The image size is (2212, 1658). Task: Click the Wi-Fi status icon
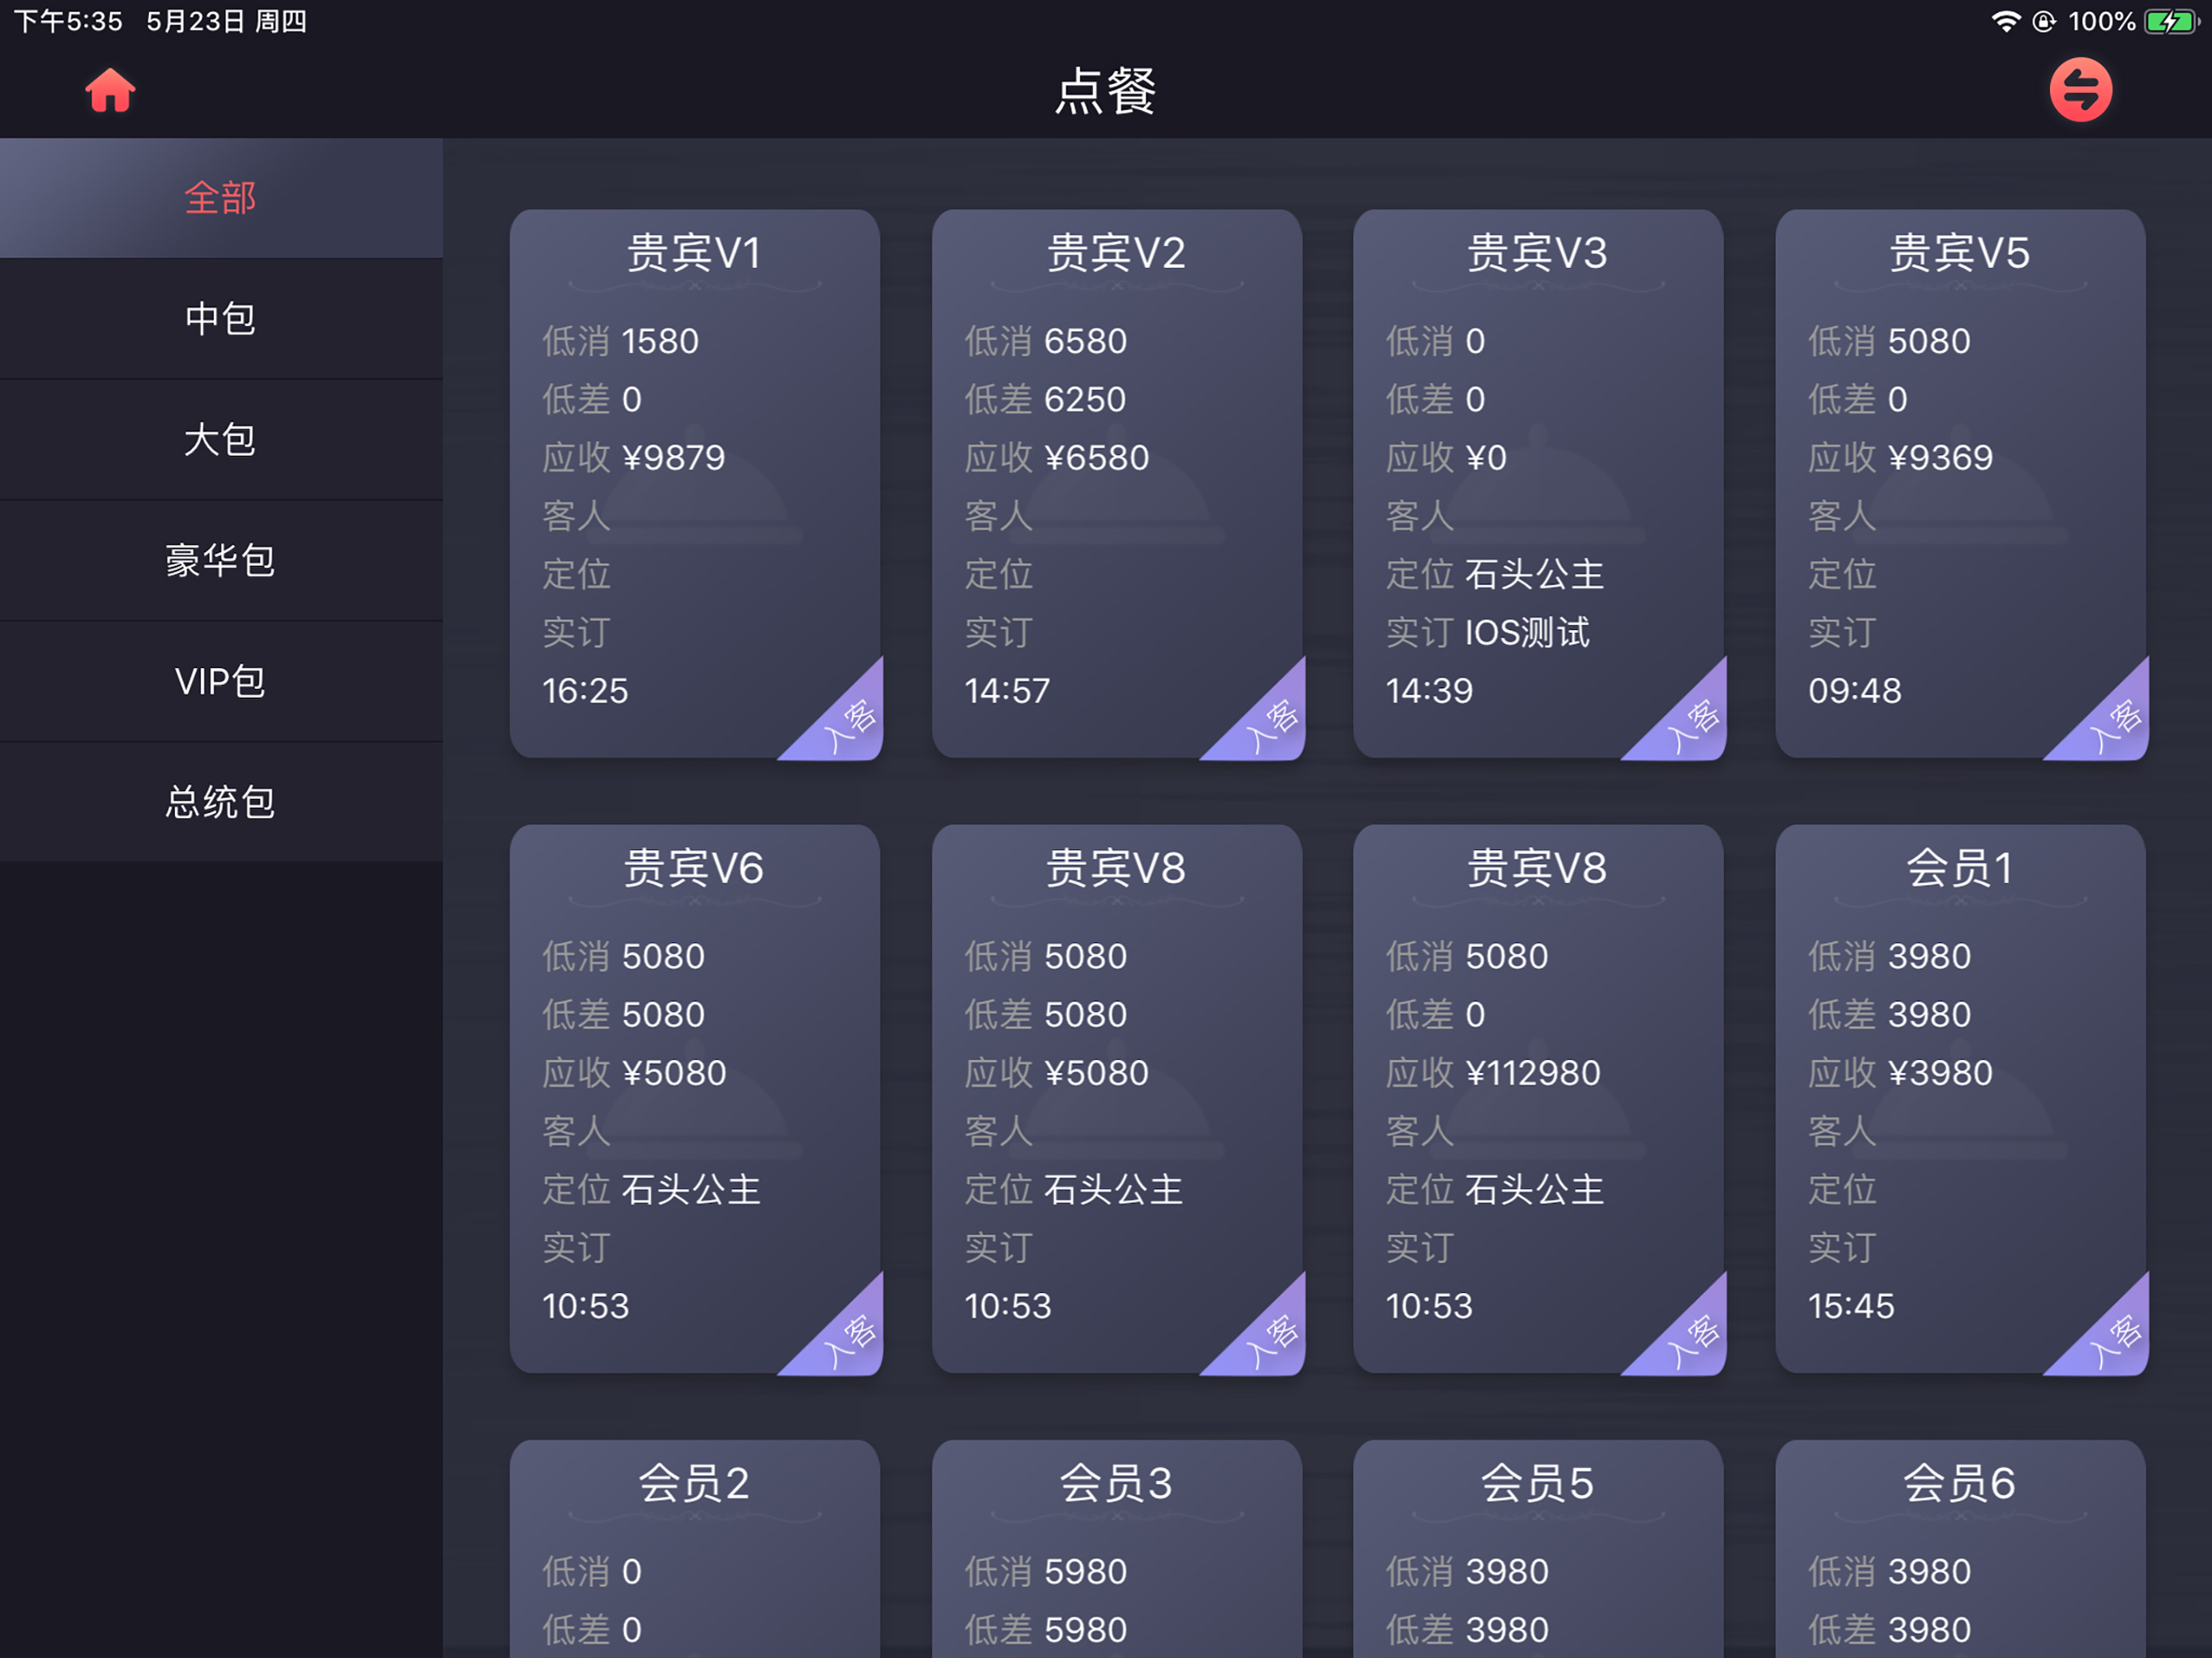click(2006, 21)
